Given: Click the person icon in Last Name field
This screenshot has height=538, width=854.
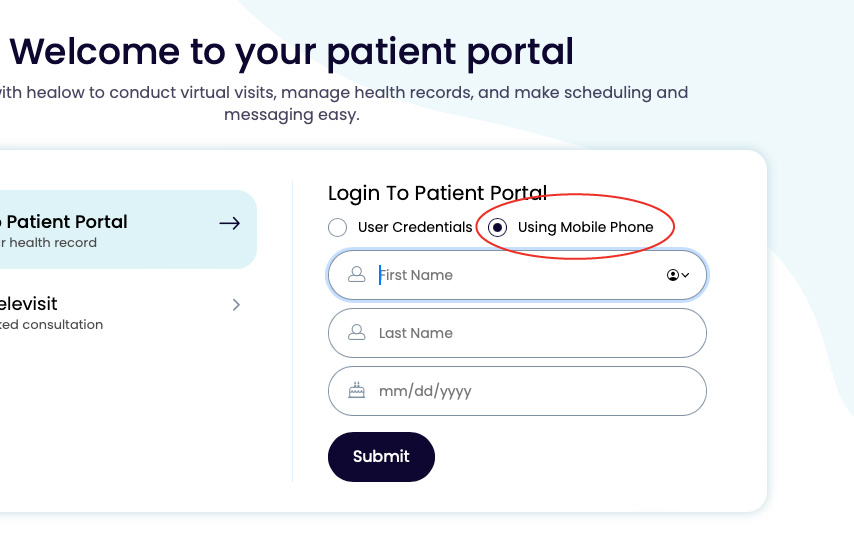Looking at the screenshot, I should [x=357, y=333].
